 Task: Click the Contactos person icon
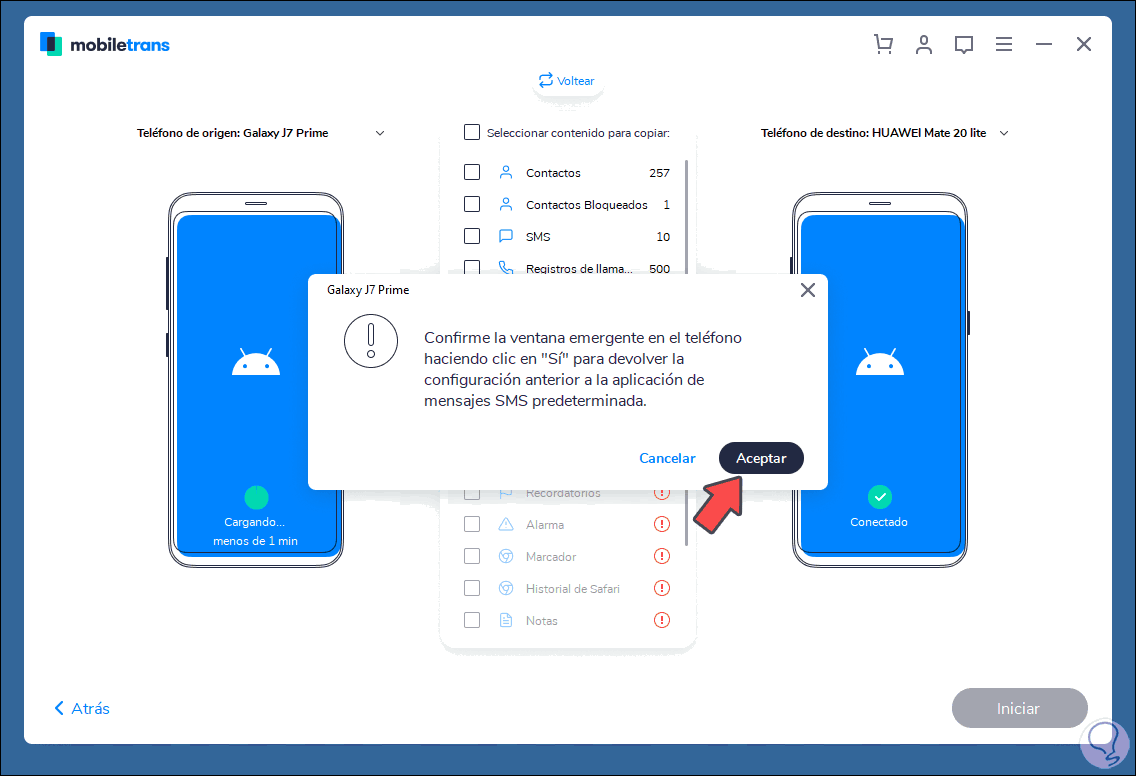pos(506,172)
